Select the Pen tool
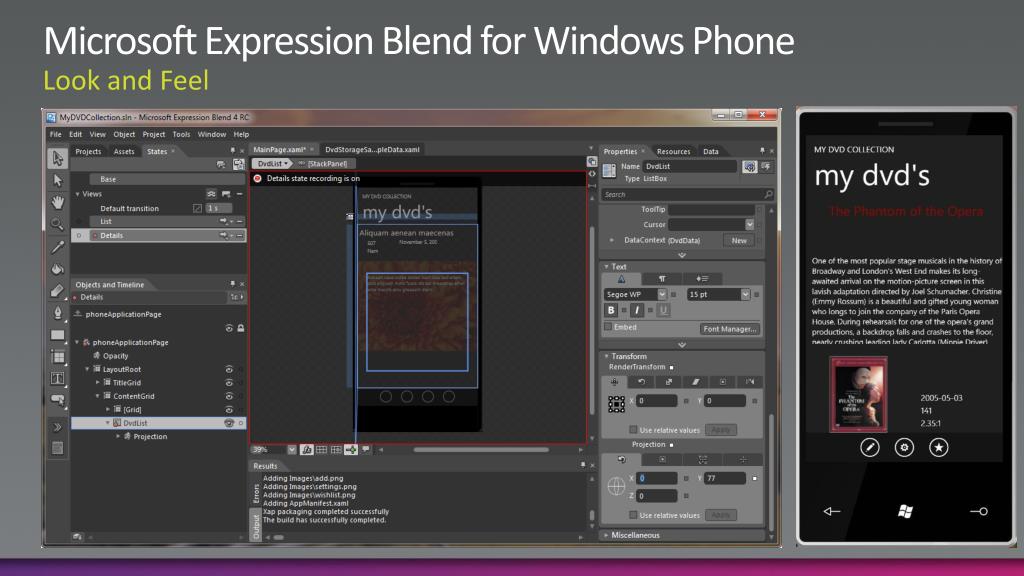Image resolution: width=1024 pixels, height=576 pixels. click(57, 313)
